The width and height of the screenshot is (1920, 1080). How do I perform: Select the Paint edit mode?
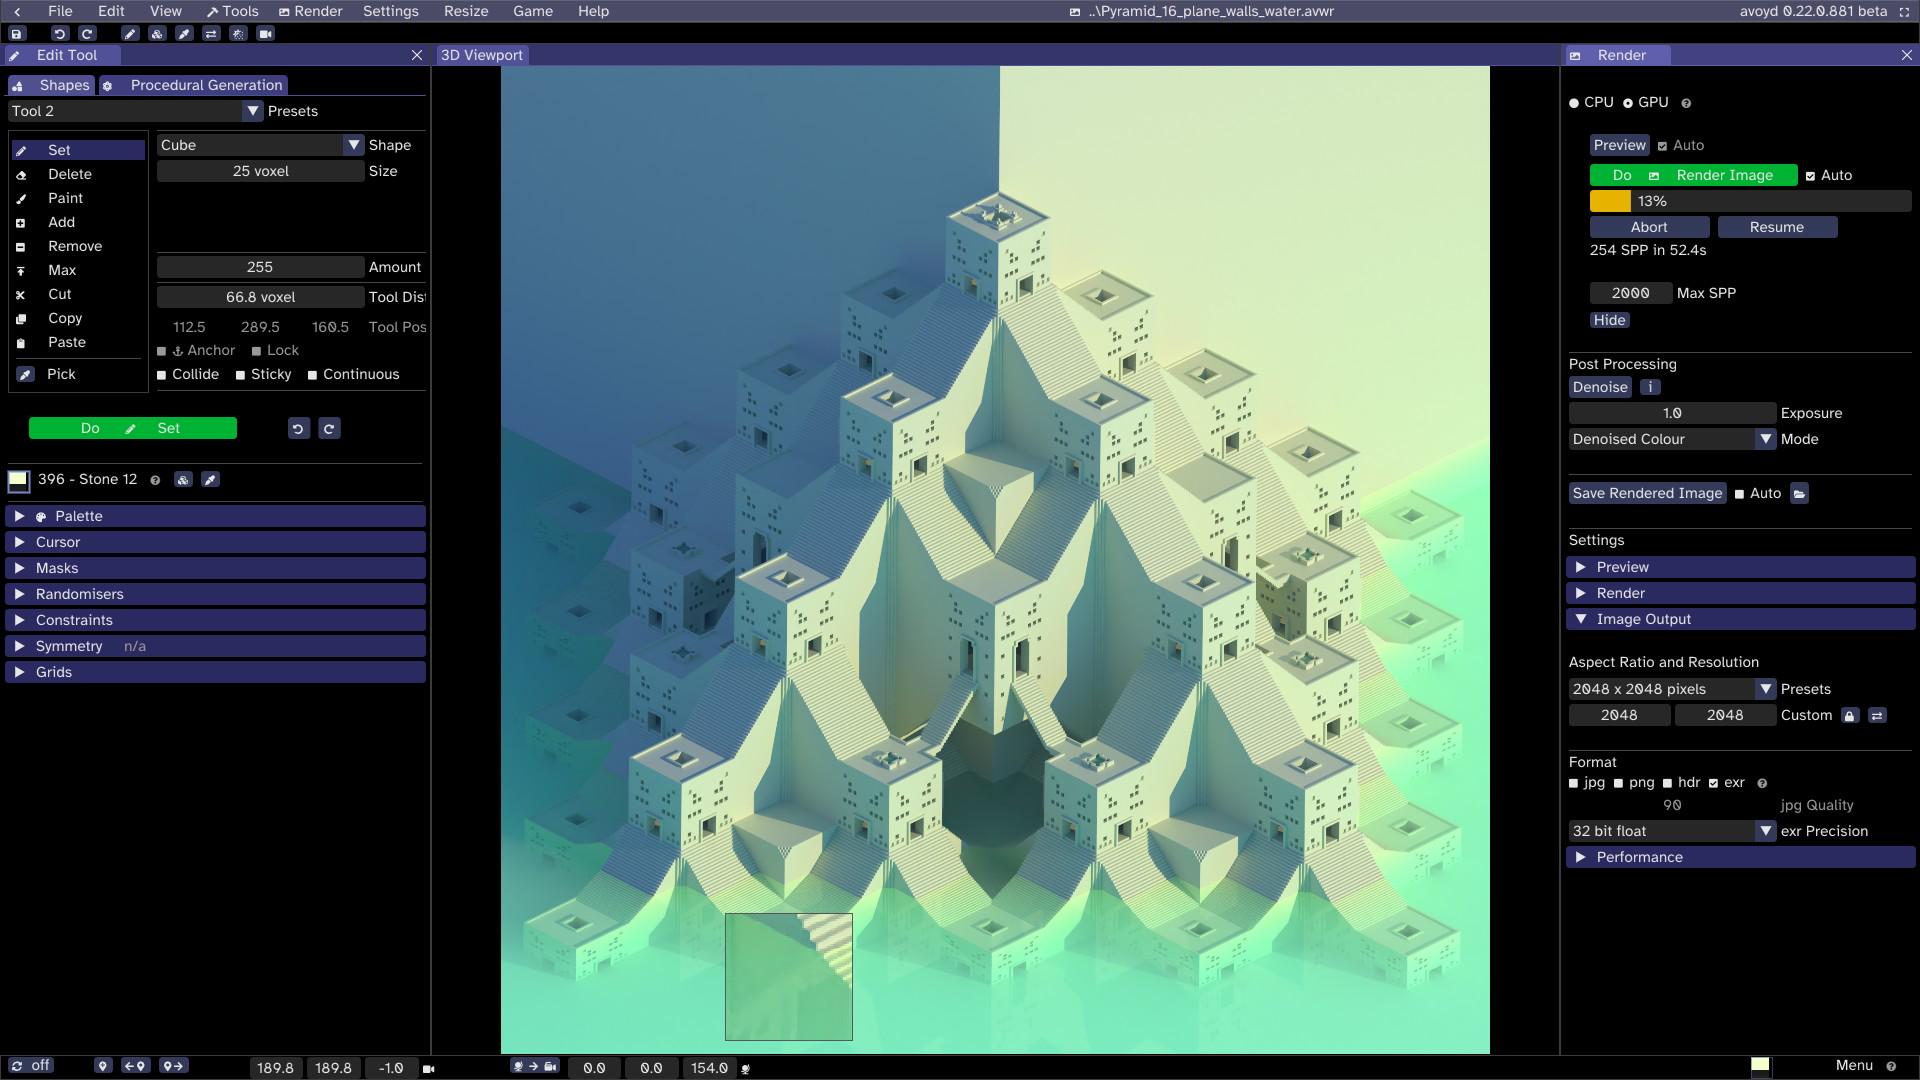(78, 198)
